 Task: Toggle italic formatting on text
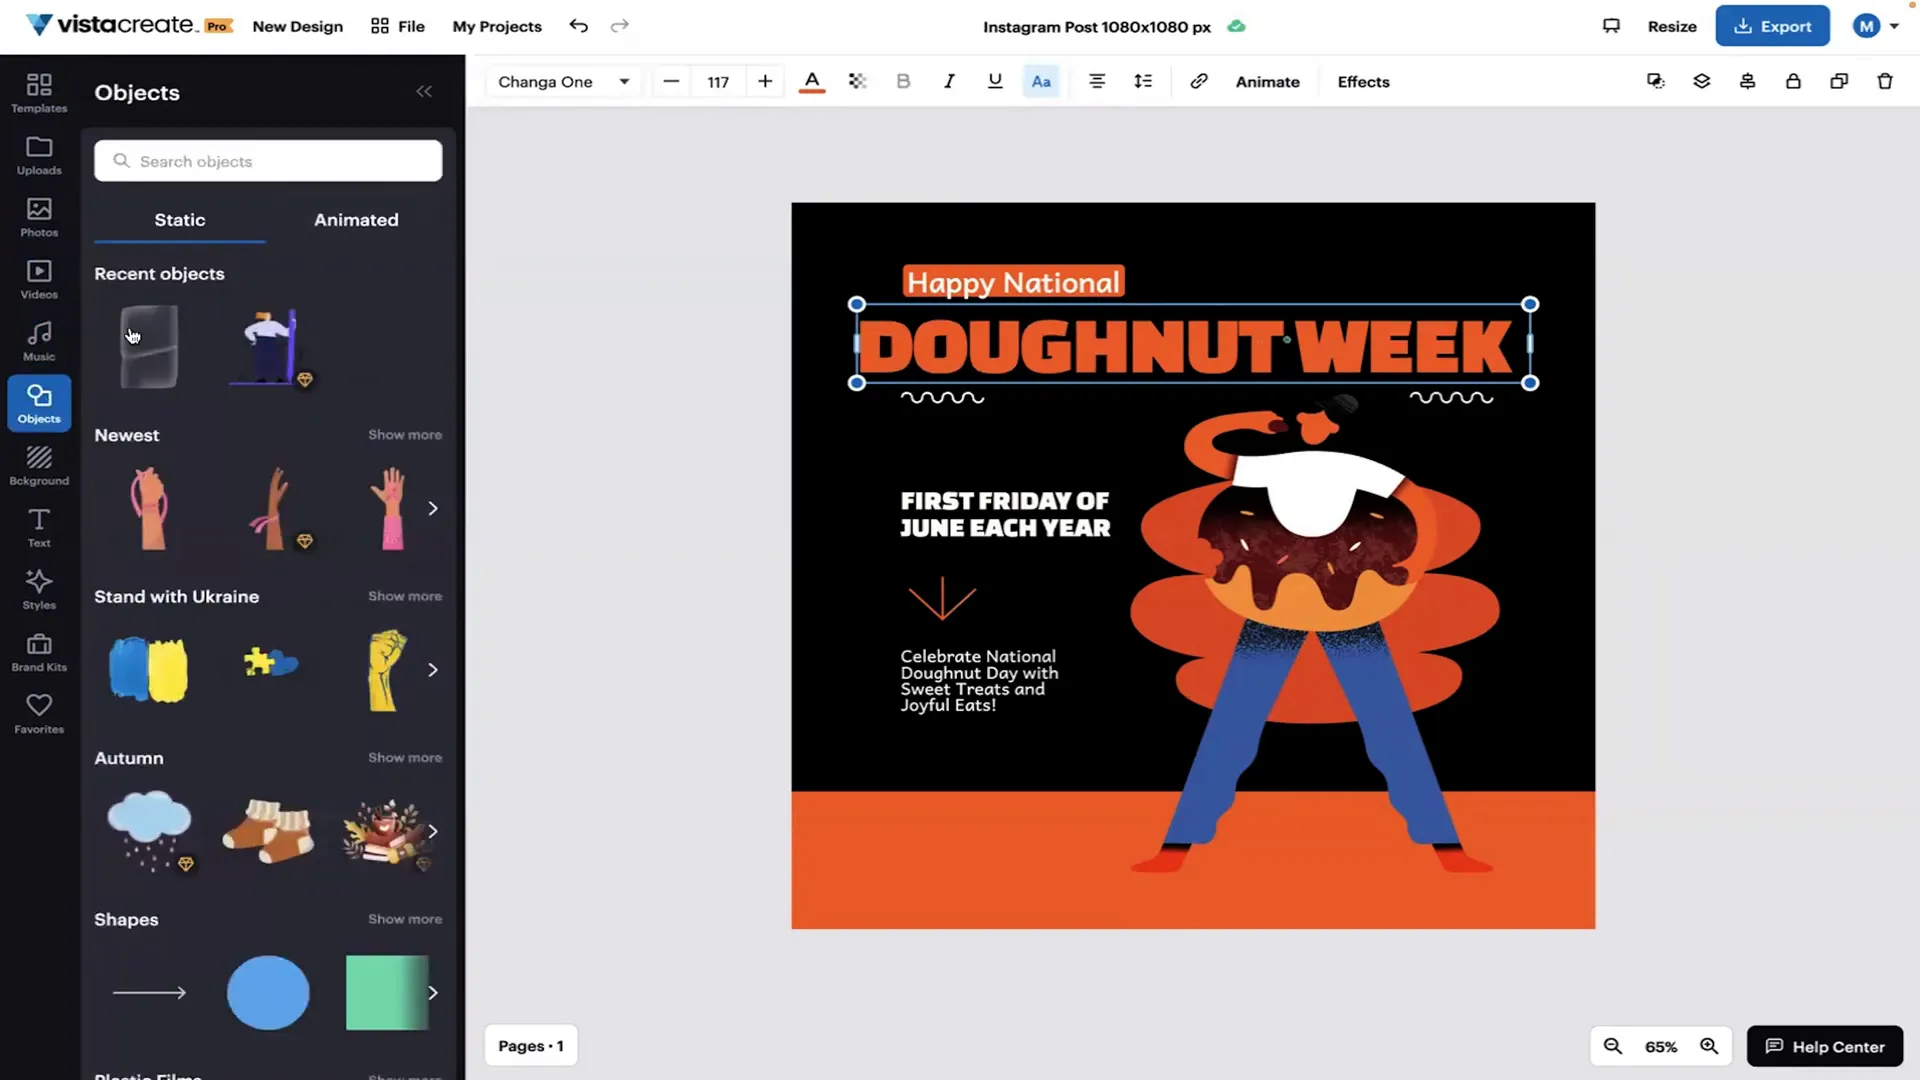(948, 82)
